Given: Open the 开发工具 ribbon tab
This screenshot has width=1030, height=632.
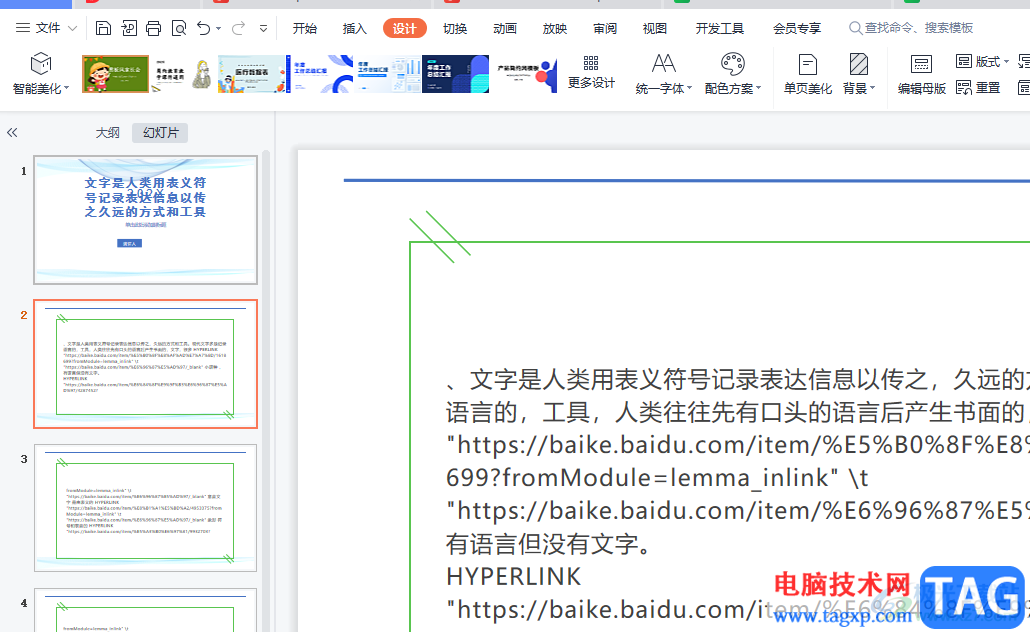Looking at the screenshot, I should [720, 28].
